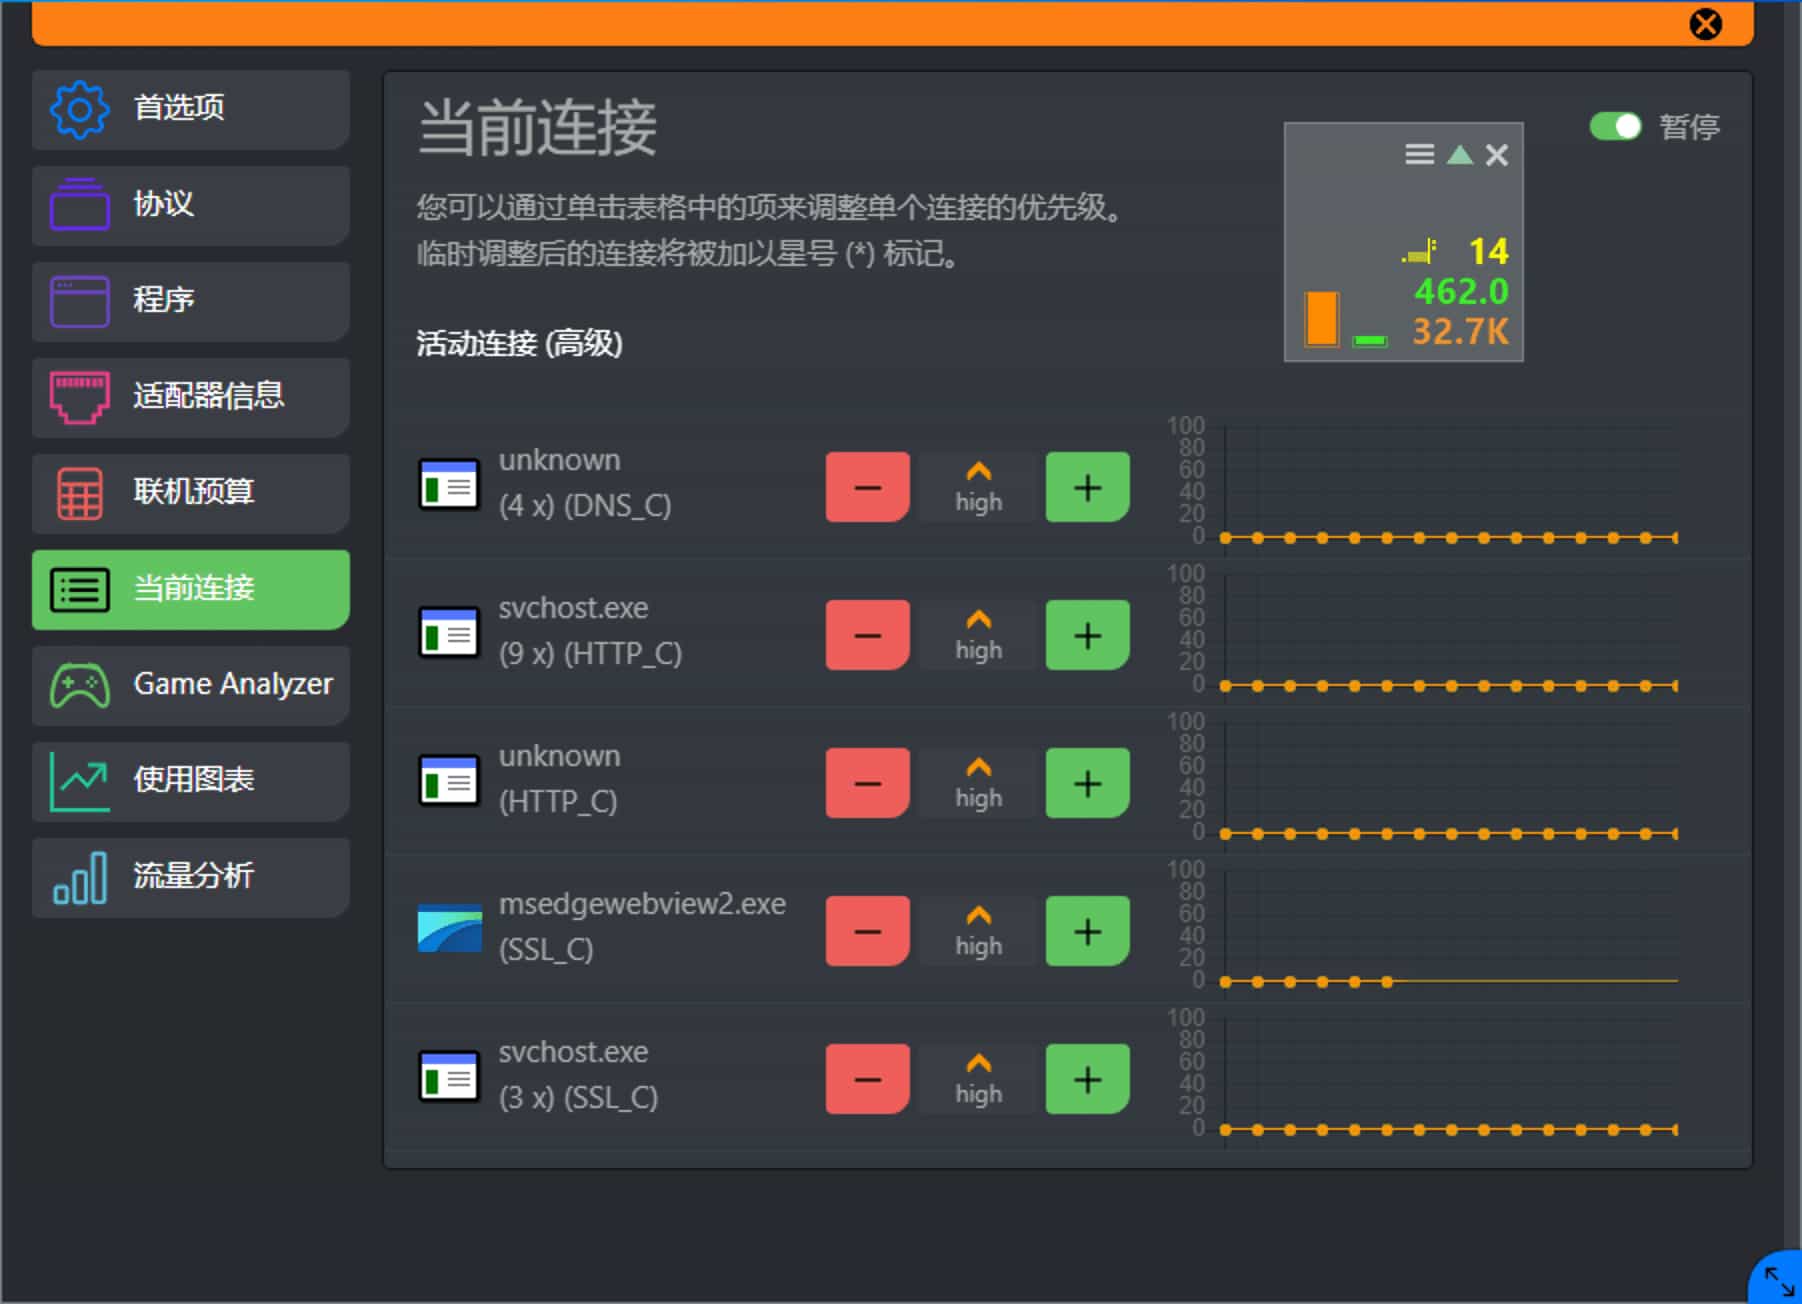Change priority of msedgewebview2.exe SSL_C connection

(977, 931)
